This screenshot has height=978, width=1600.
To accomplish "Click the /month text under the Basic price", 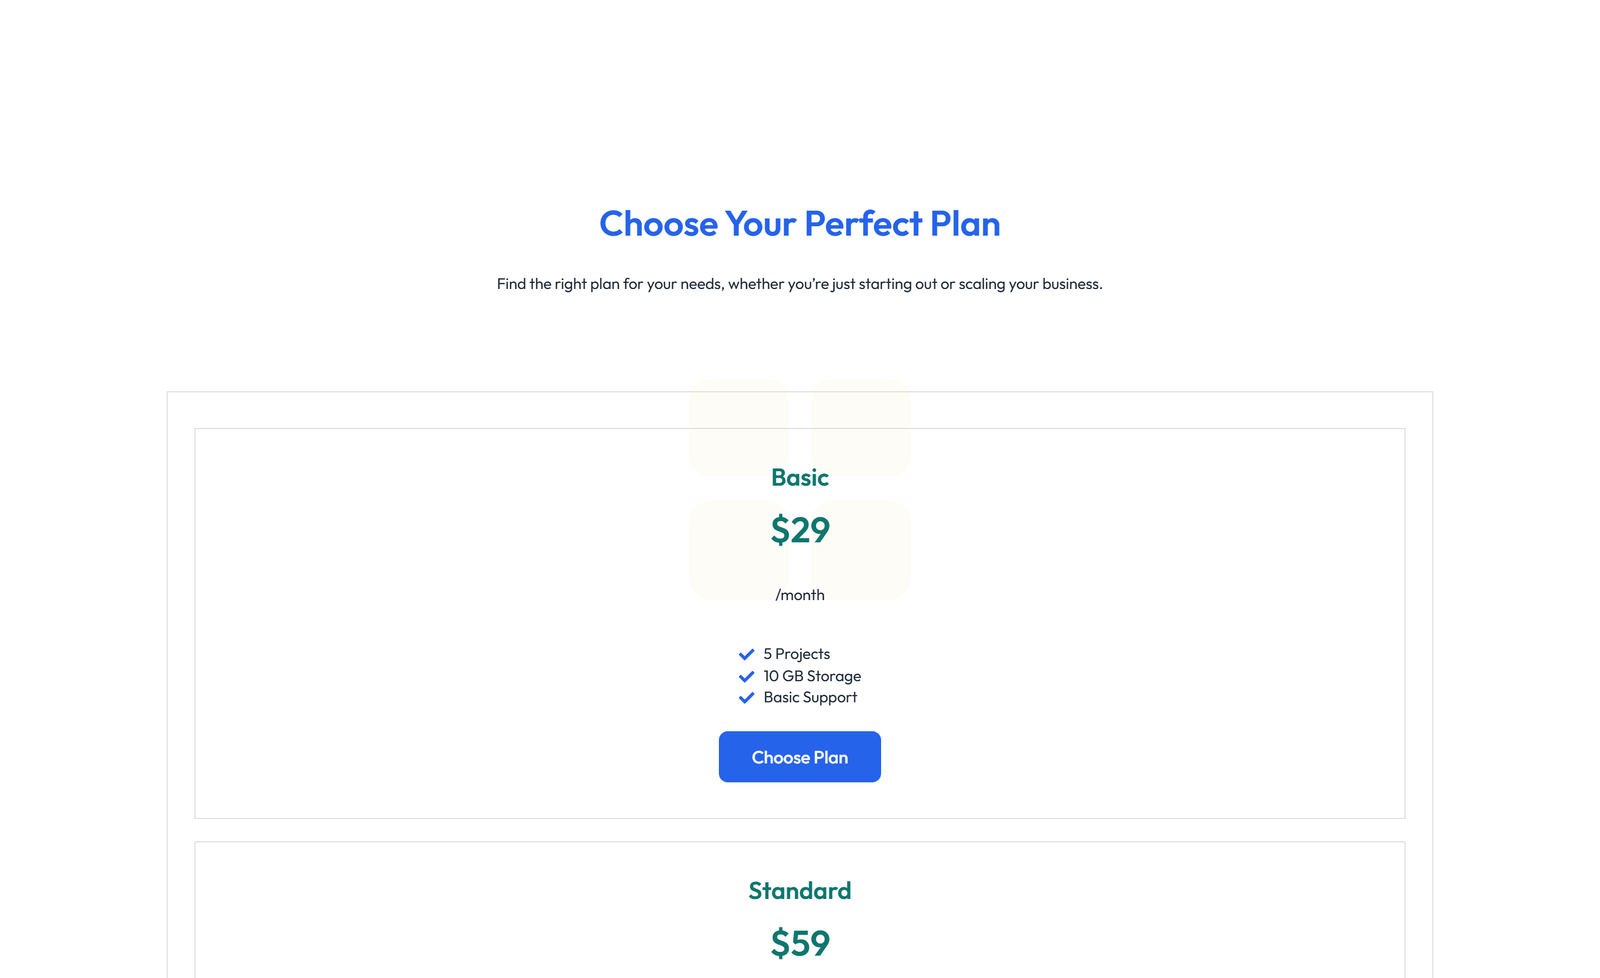I will [800, 594].
